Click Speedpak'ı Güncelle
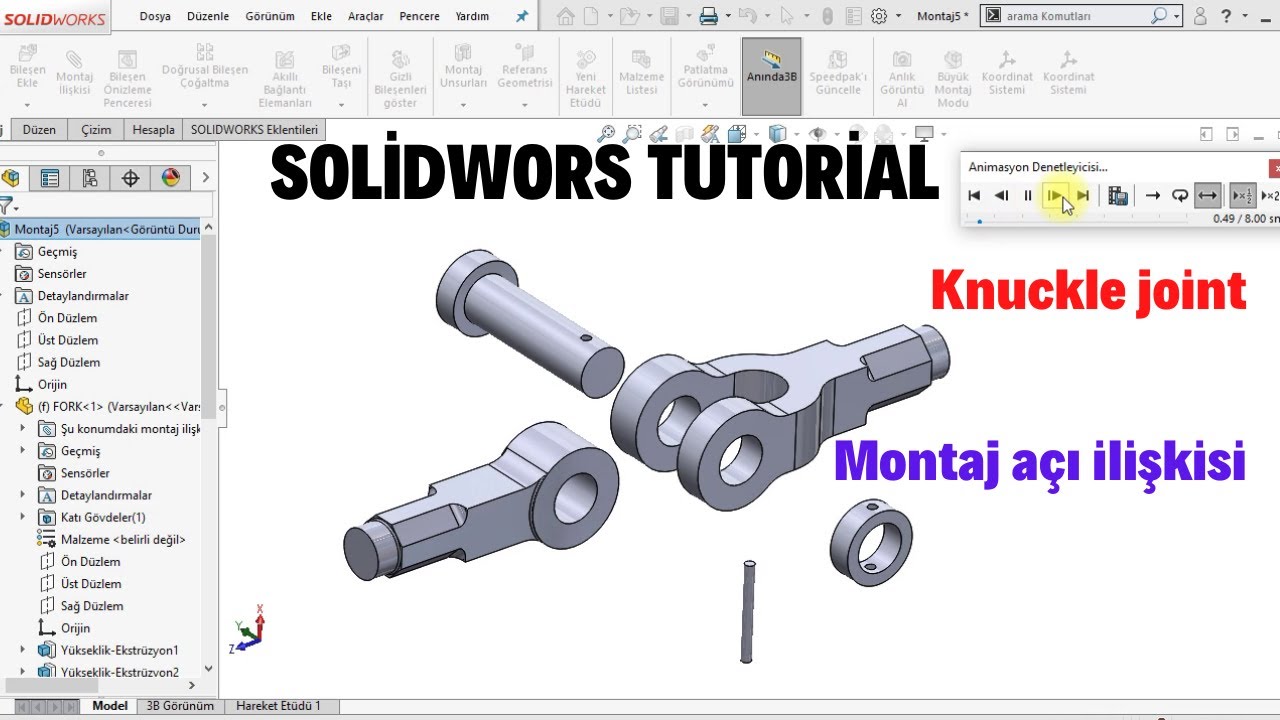 (838, 71)
